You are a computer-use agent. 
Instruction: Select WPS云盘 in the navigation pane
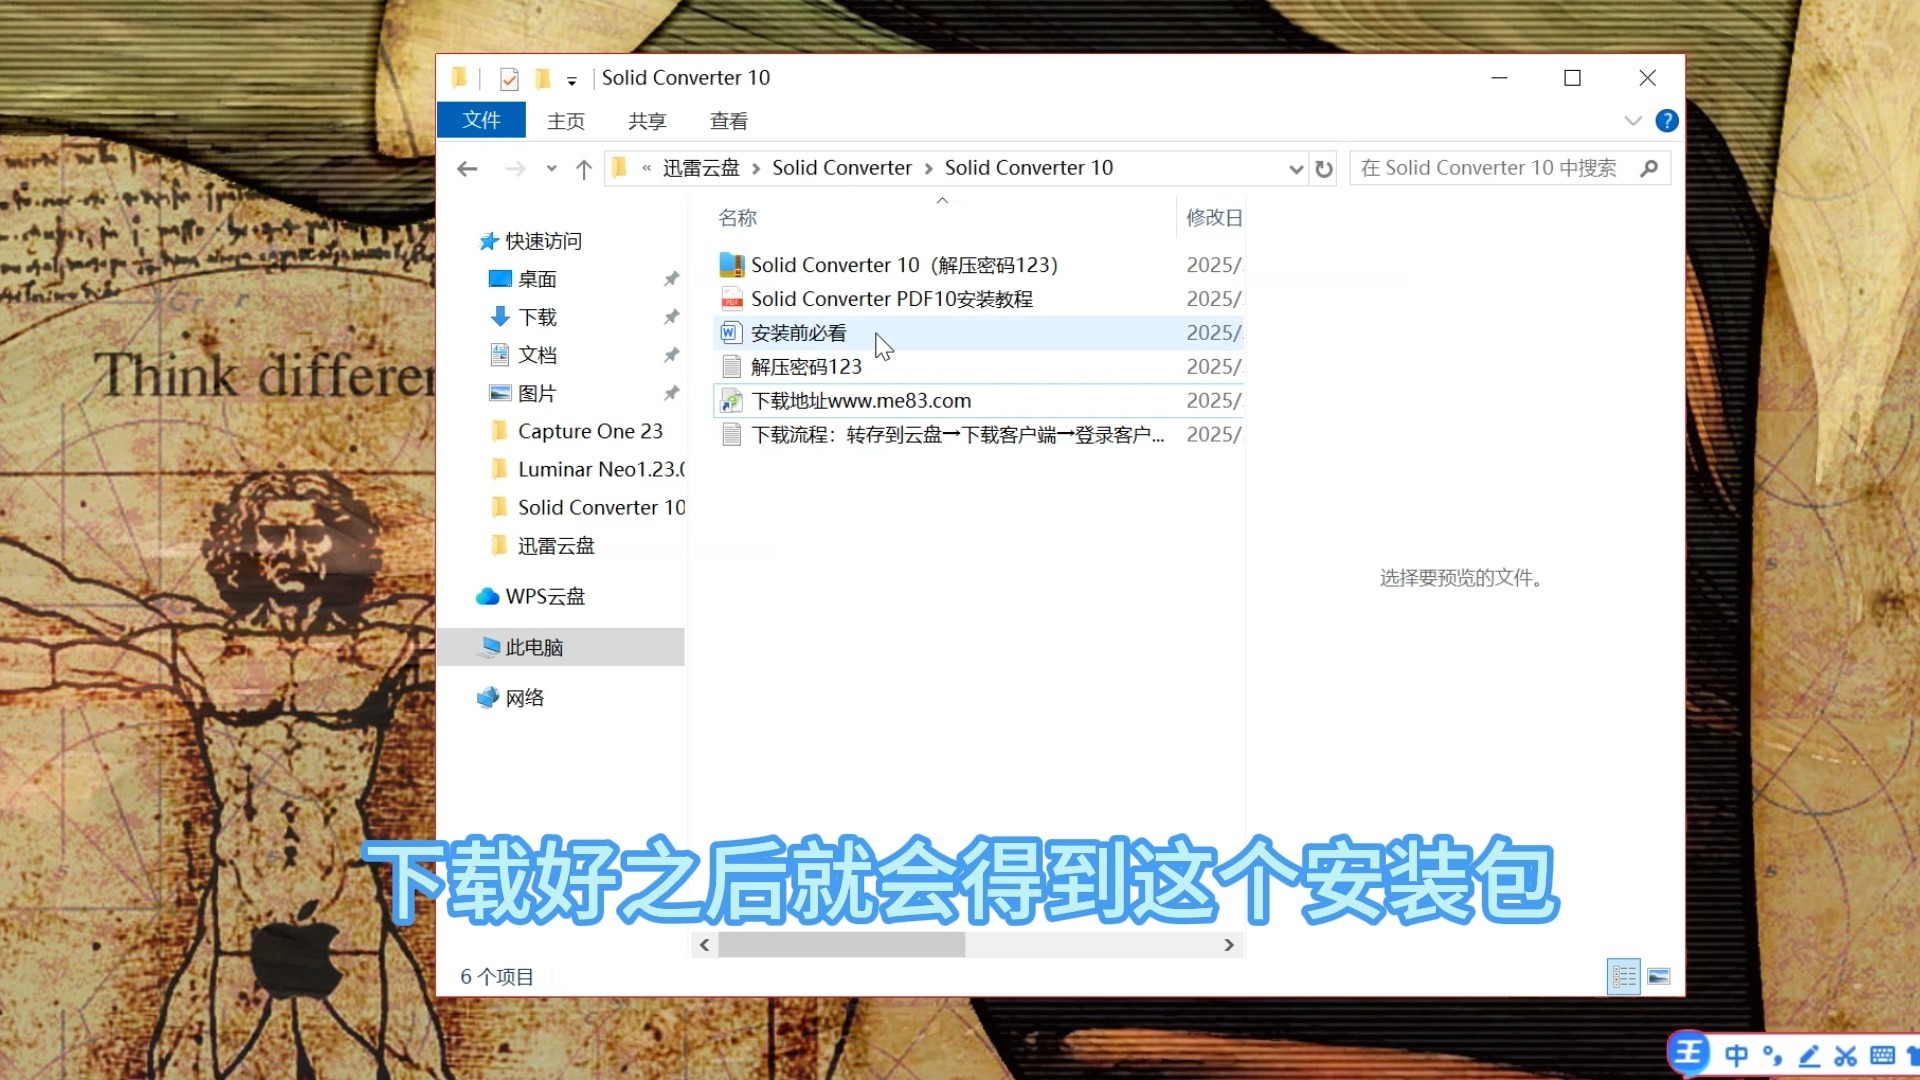tap(545, 596)
